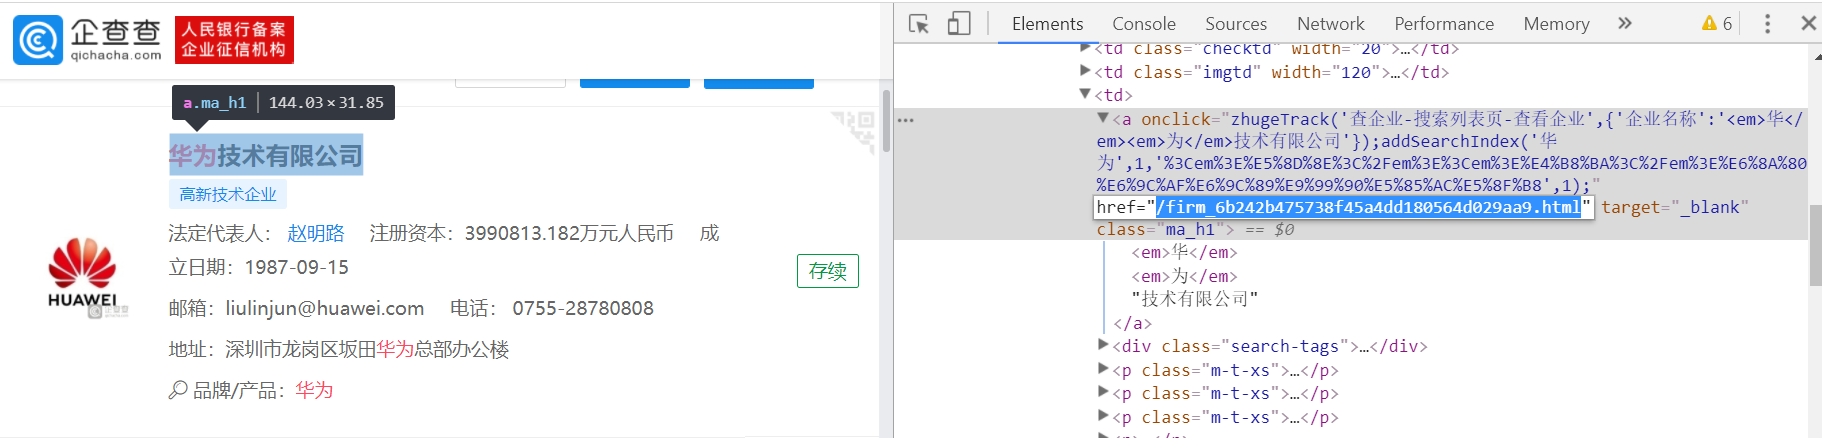
Task: Open DevTools three-dot customize menu
Action: point(1767,23)
